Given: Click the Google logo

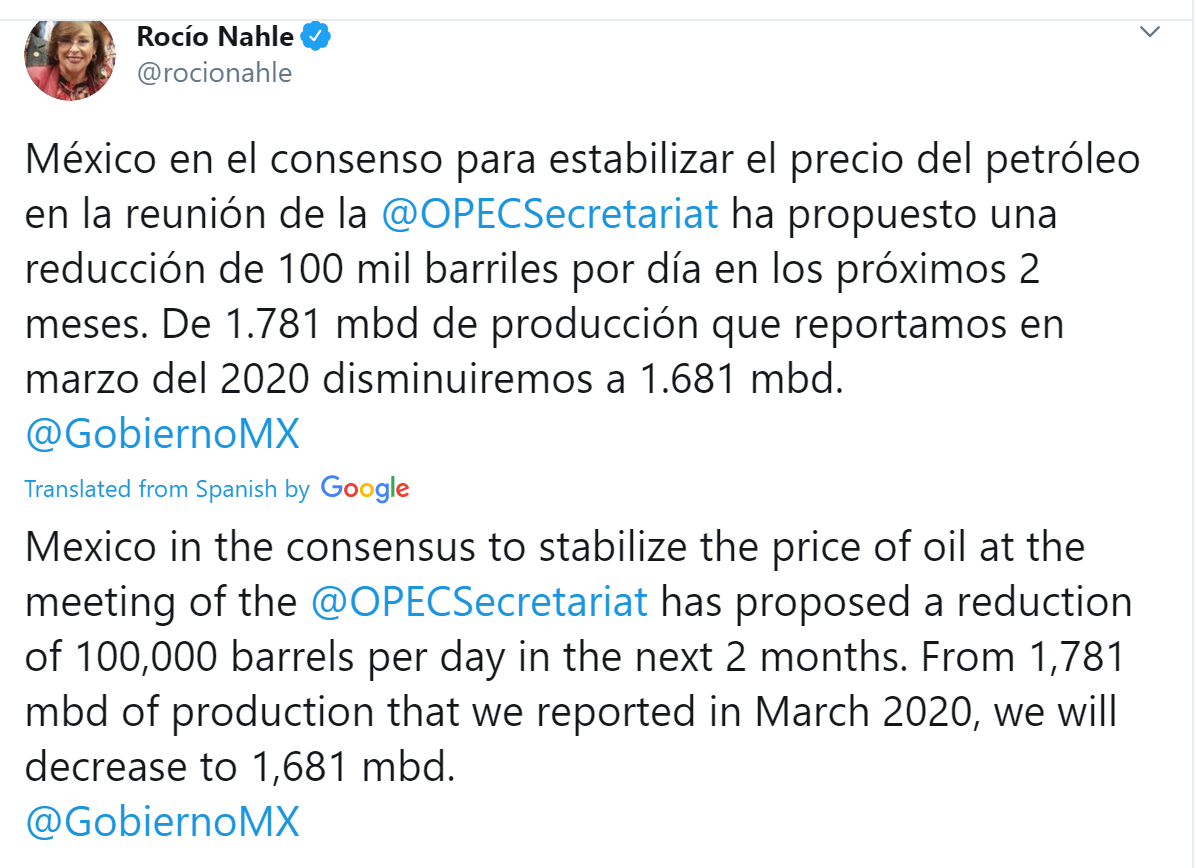Looking at the screenshot, I should click(x=365, y=489).
